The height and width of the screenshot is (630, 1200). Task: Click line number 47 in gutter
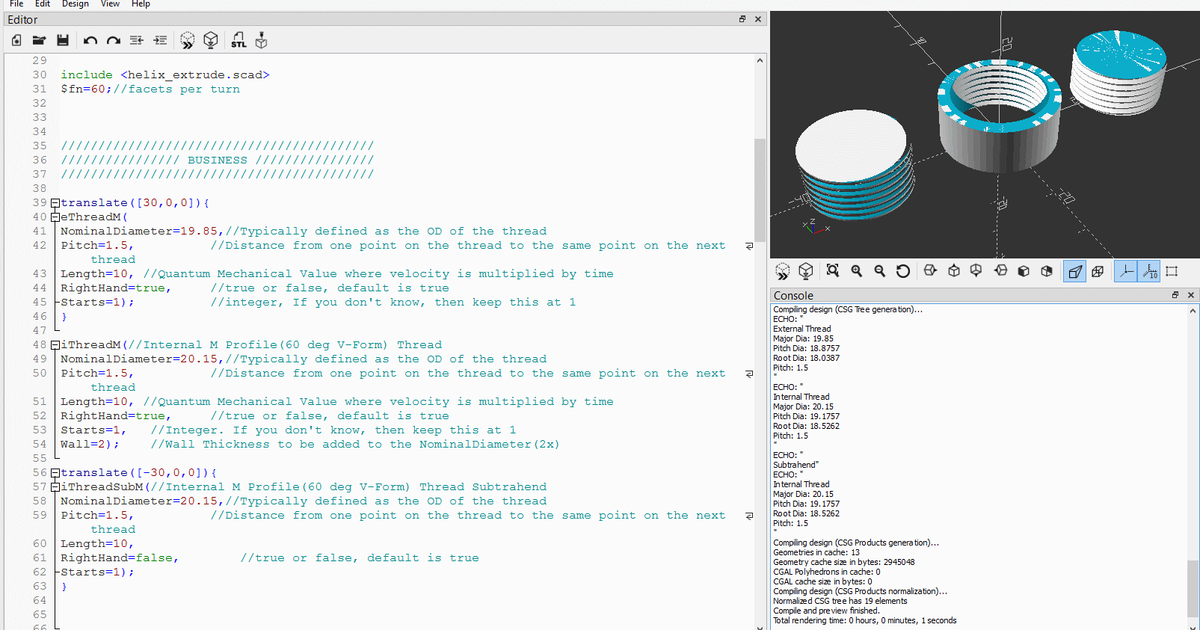pyautogui.click(x=40, y=330)
